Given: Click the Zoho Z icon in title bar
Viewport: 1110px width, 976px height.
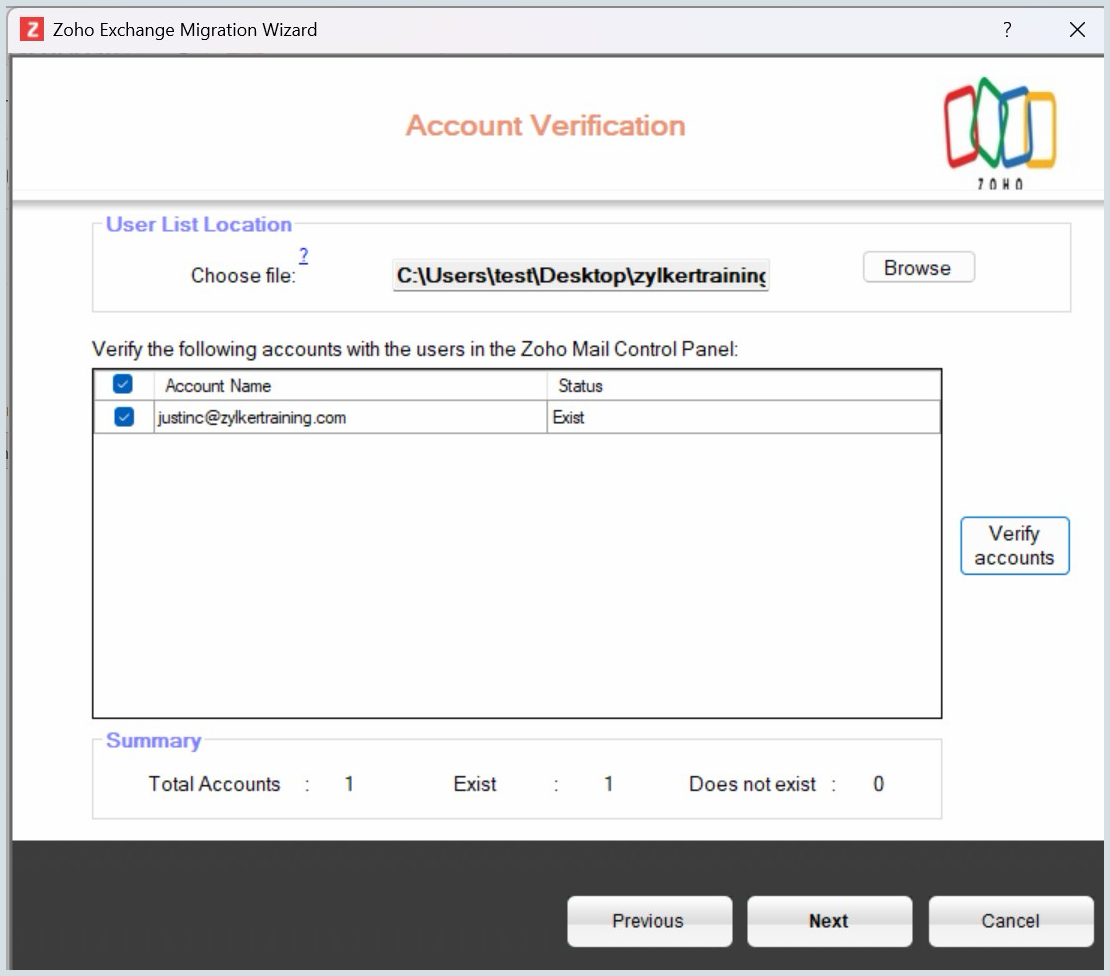Looking at the screenshot, I should click(x=31, y=30).
